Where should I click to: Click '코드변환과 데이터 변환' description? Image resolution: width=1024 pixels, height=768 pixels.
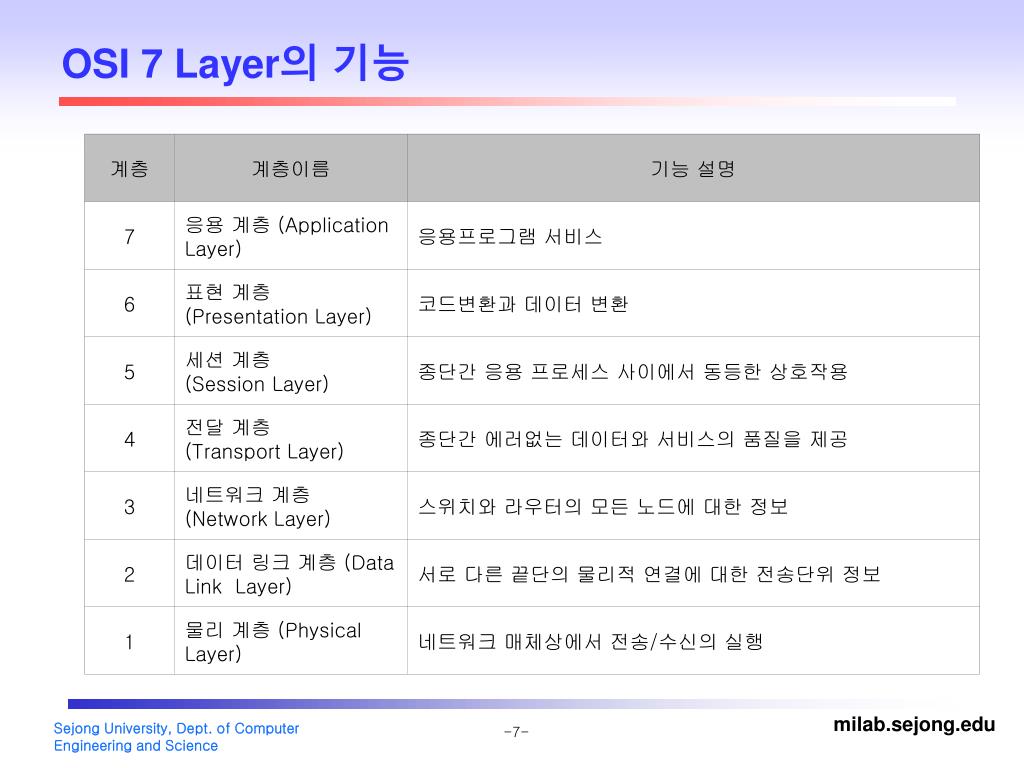pos(523,304)
